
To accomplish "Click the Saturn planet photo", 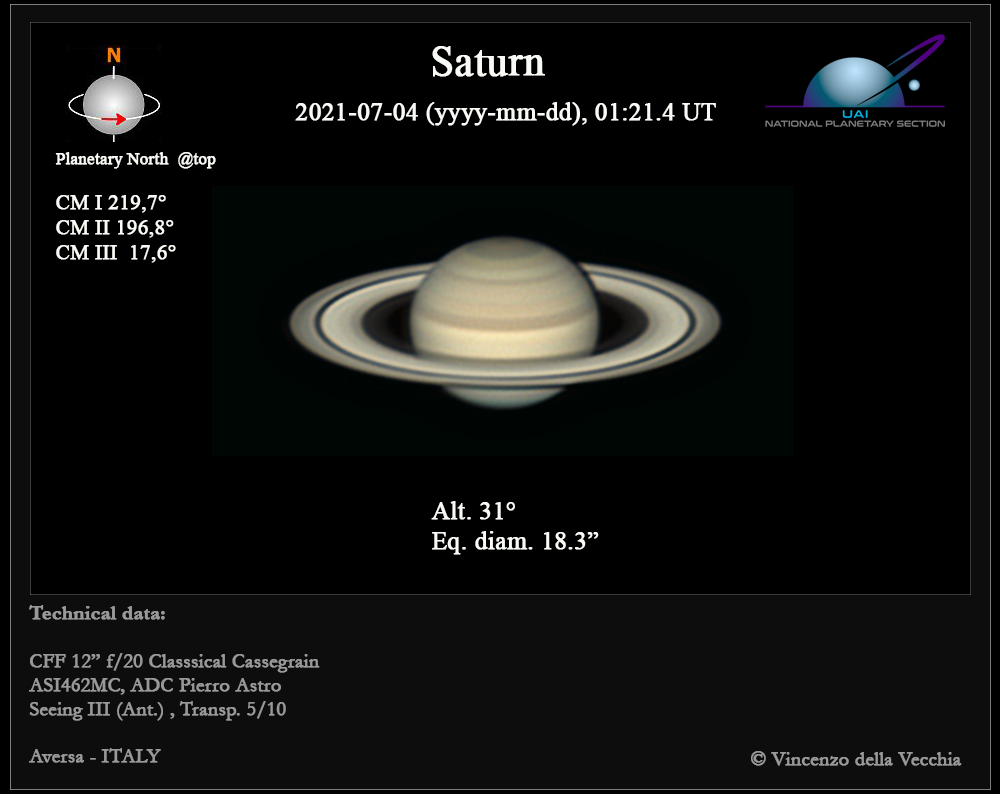I will 504,322.
